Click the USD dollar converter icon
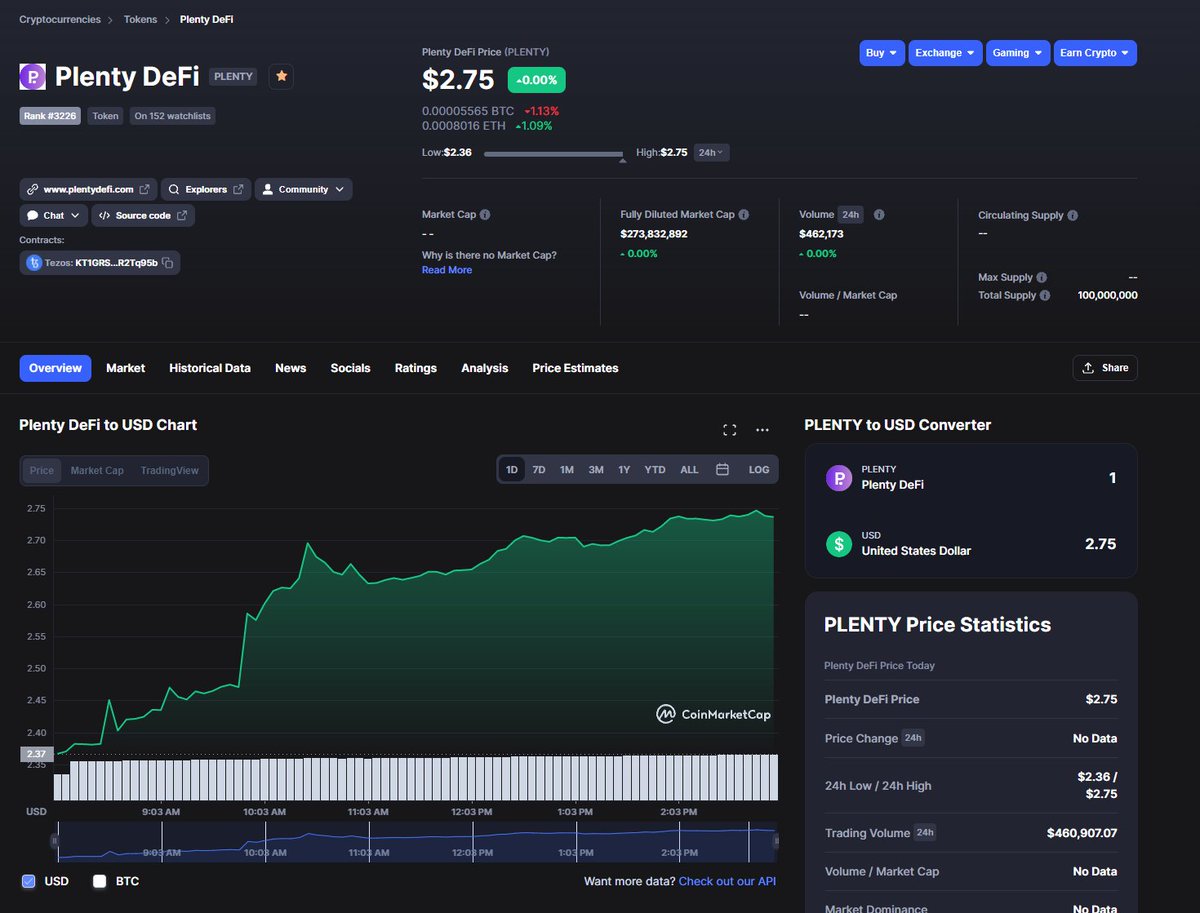 point(839,544)
